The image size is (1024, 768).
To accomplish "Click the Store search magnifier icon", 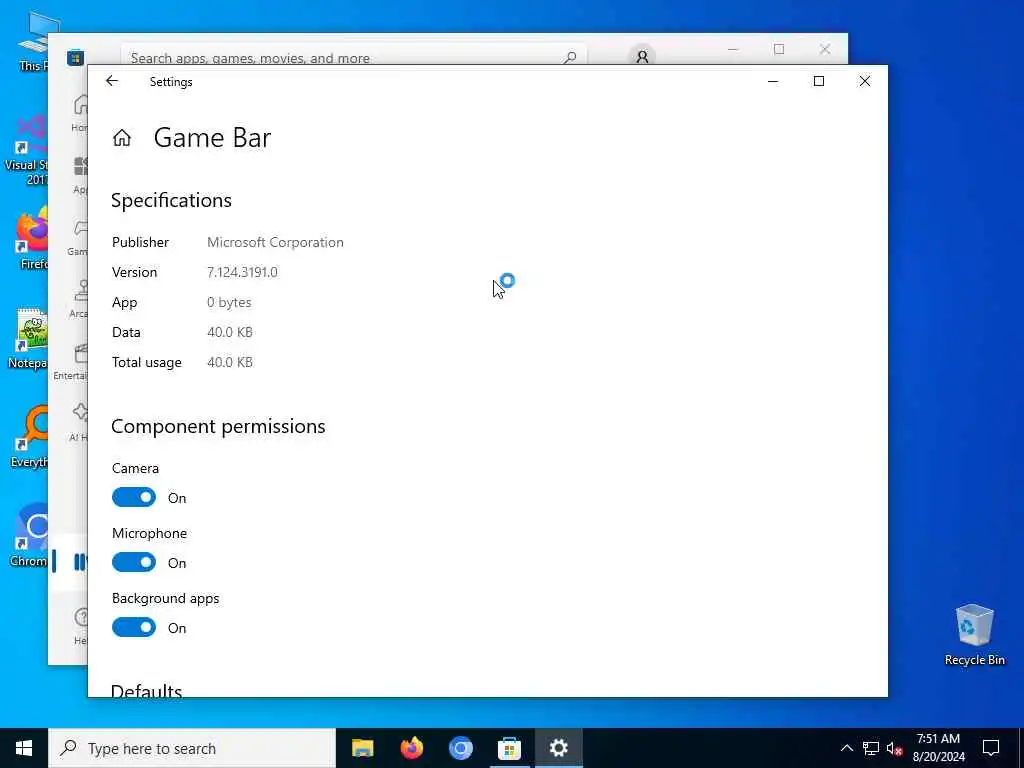I will [x=571, y=57].
